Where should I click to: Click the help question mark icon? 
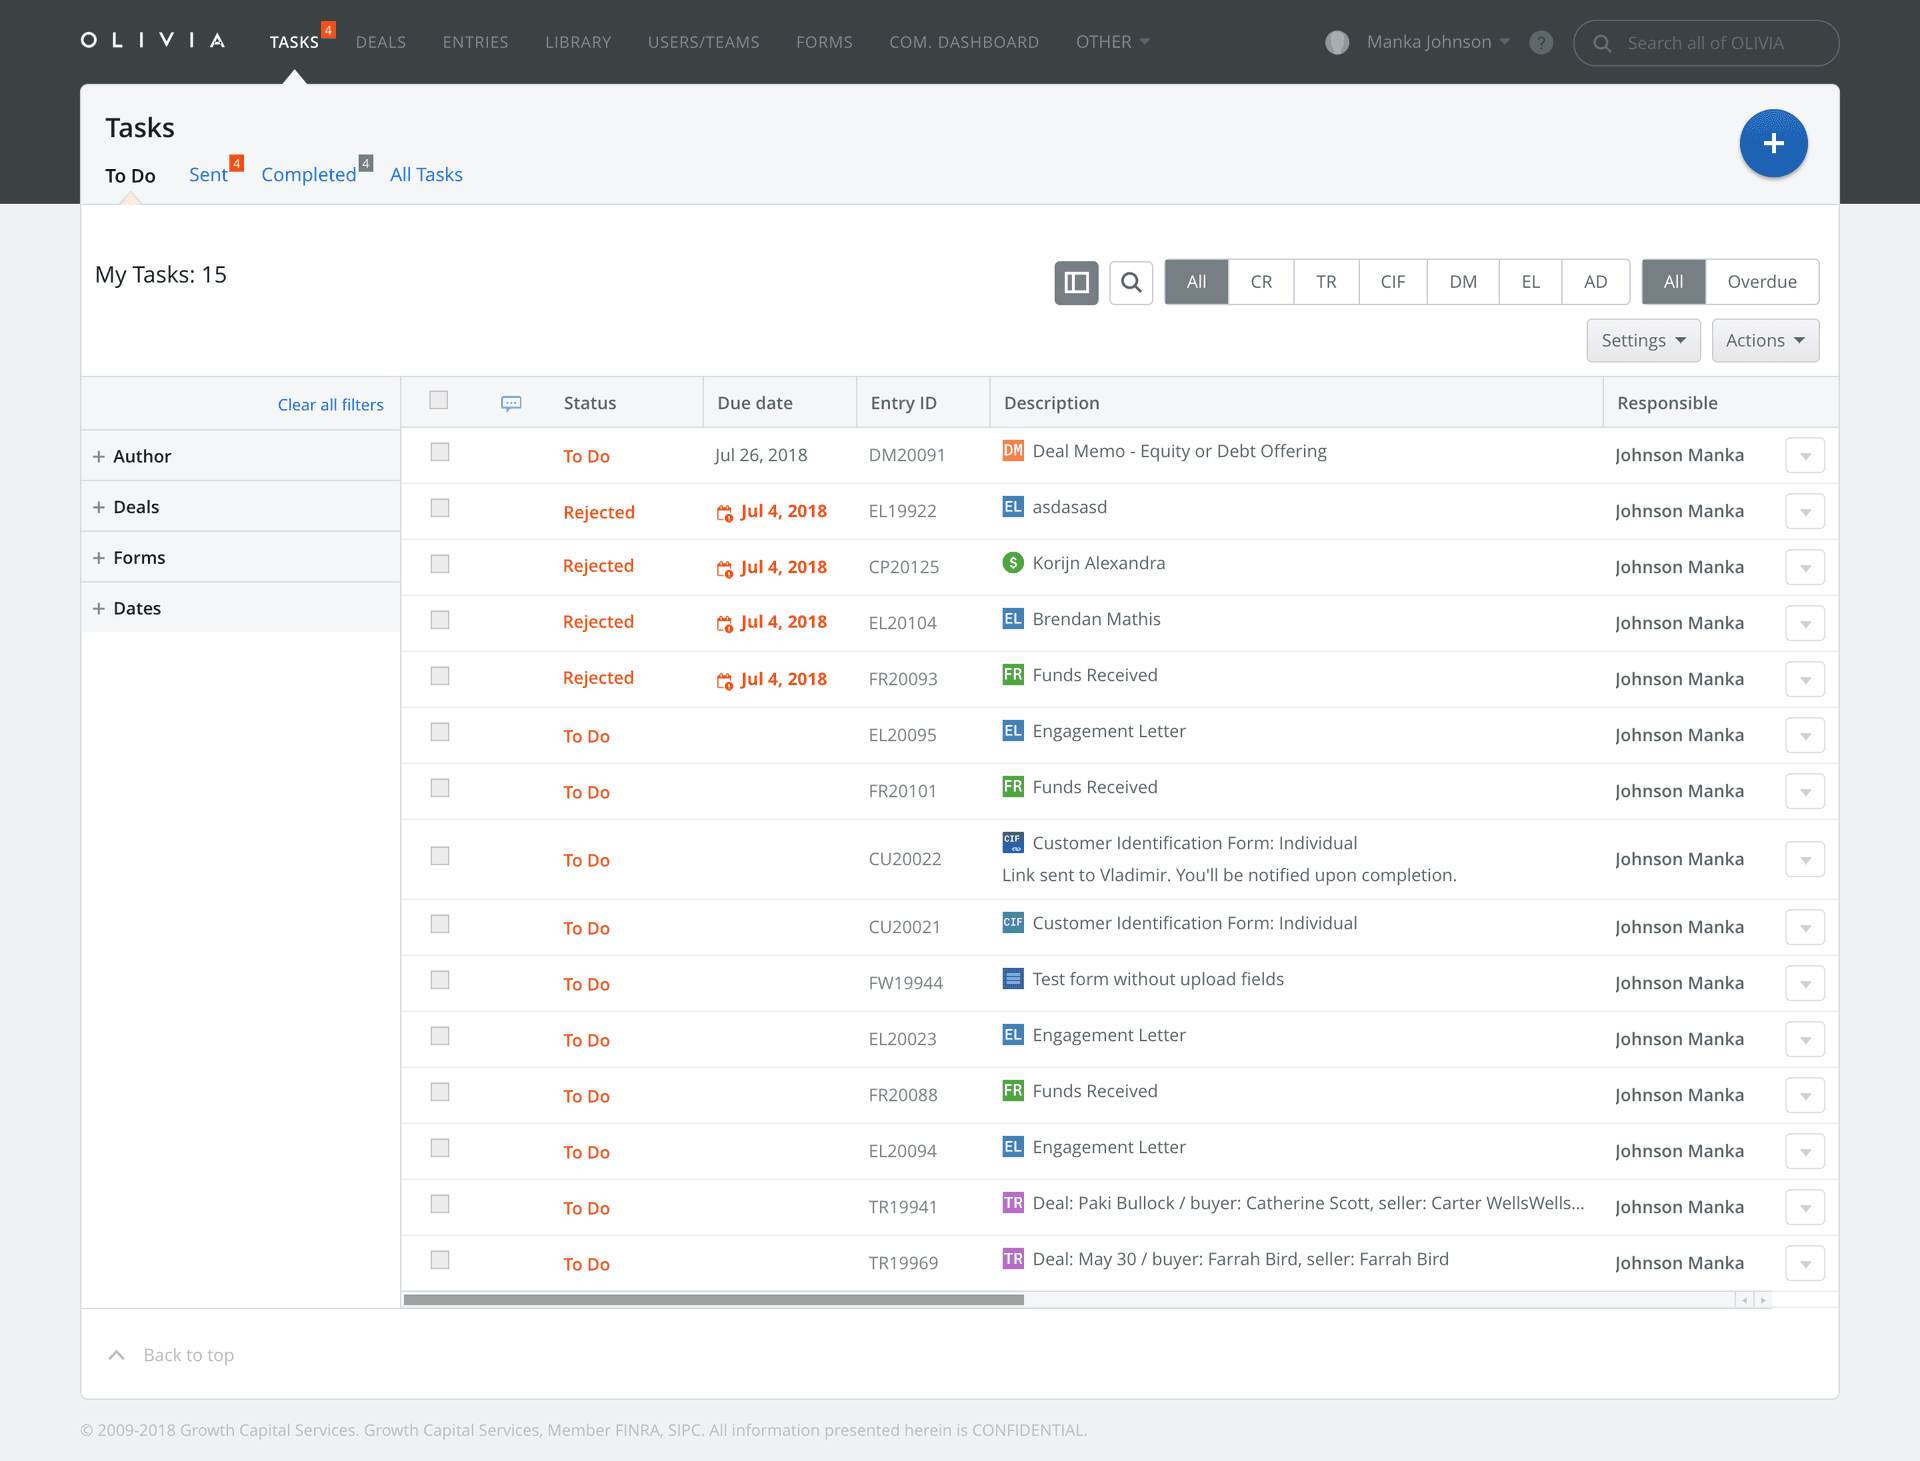[x=1541, y=43]
